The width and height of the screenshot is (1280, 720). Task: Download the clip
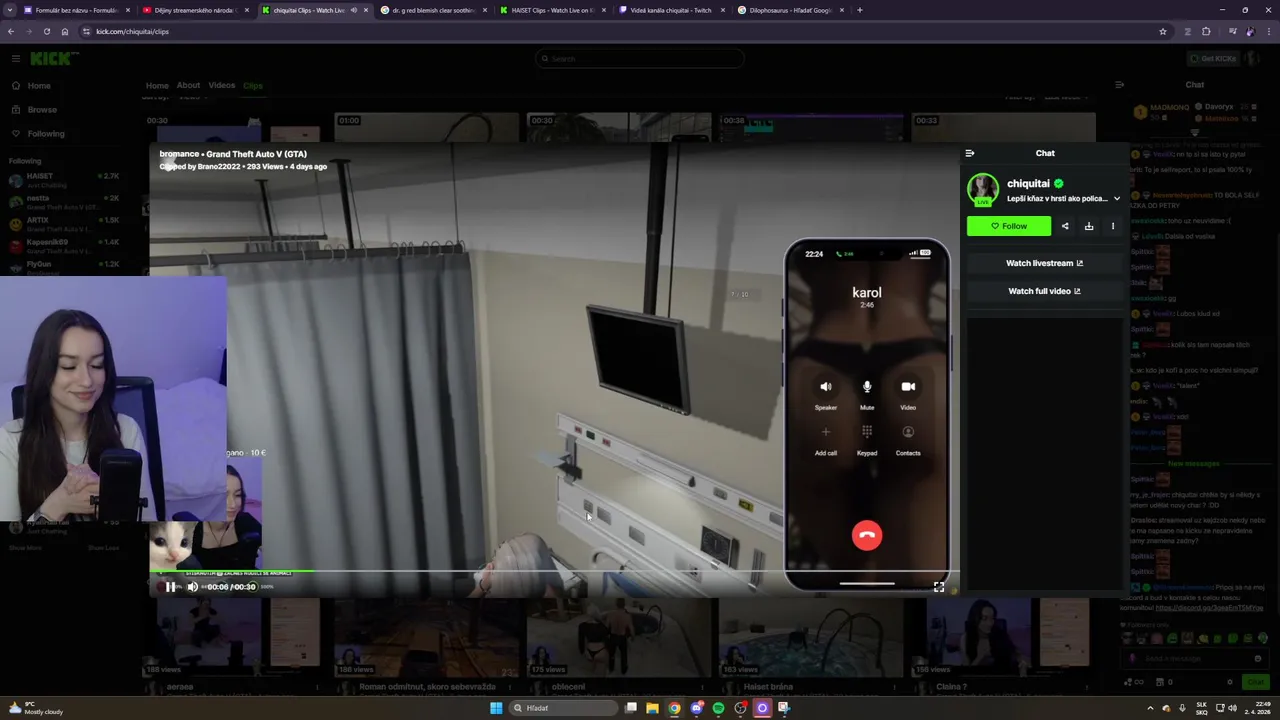pyautogui.click(x=1089, y=226)
